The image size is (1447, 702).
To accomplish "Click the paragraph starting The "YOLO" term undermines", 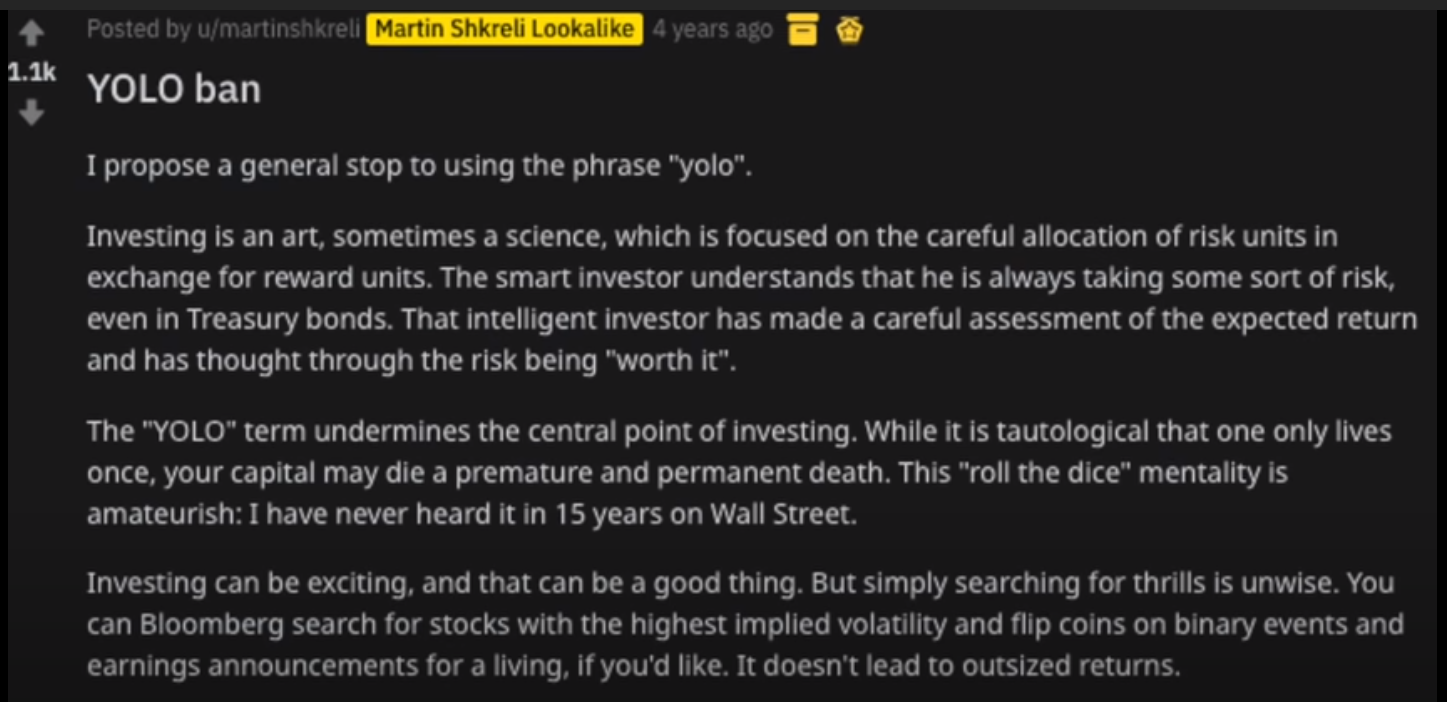I will pos(739,473).
